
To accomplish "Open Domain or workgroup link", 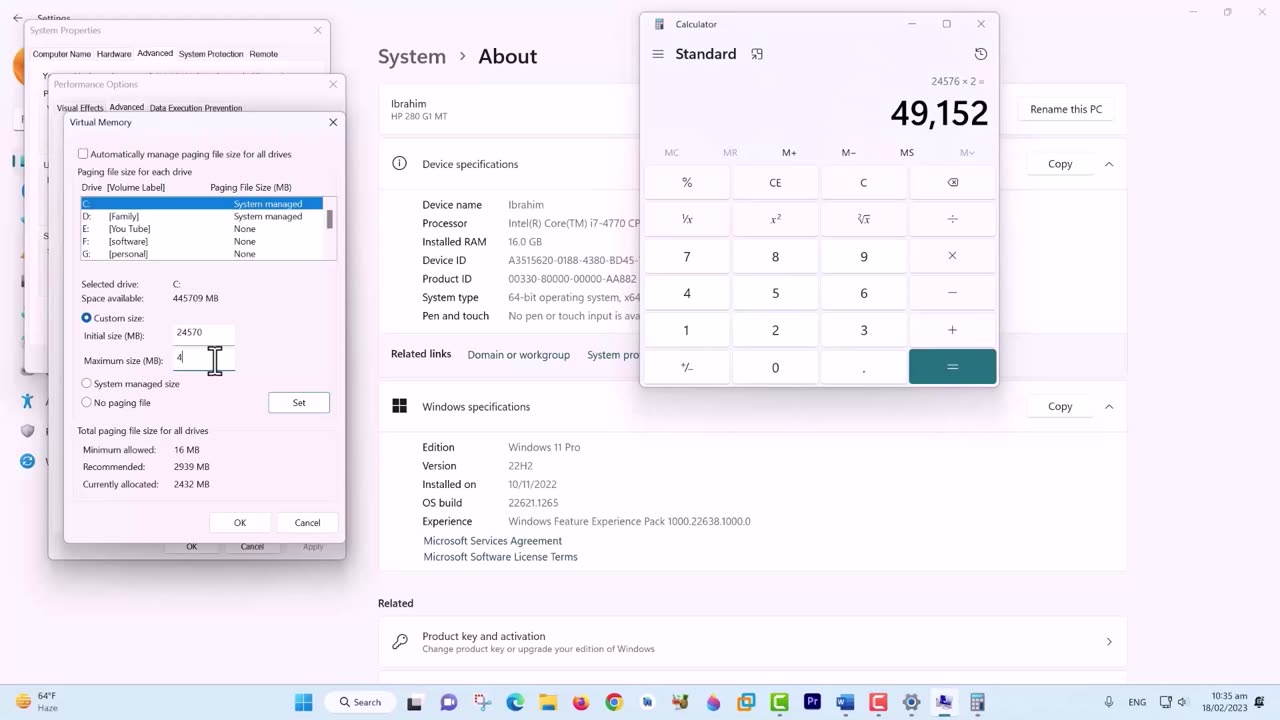I will 518,355.
